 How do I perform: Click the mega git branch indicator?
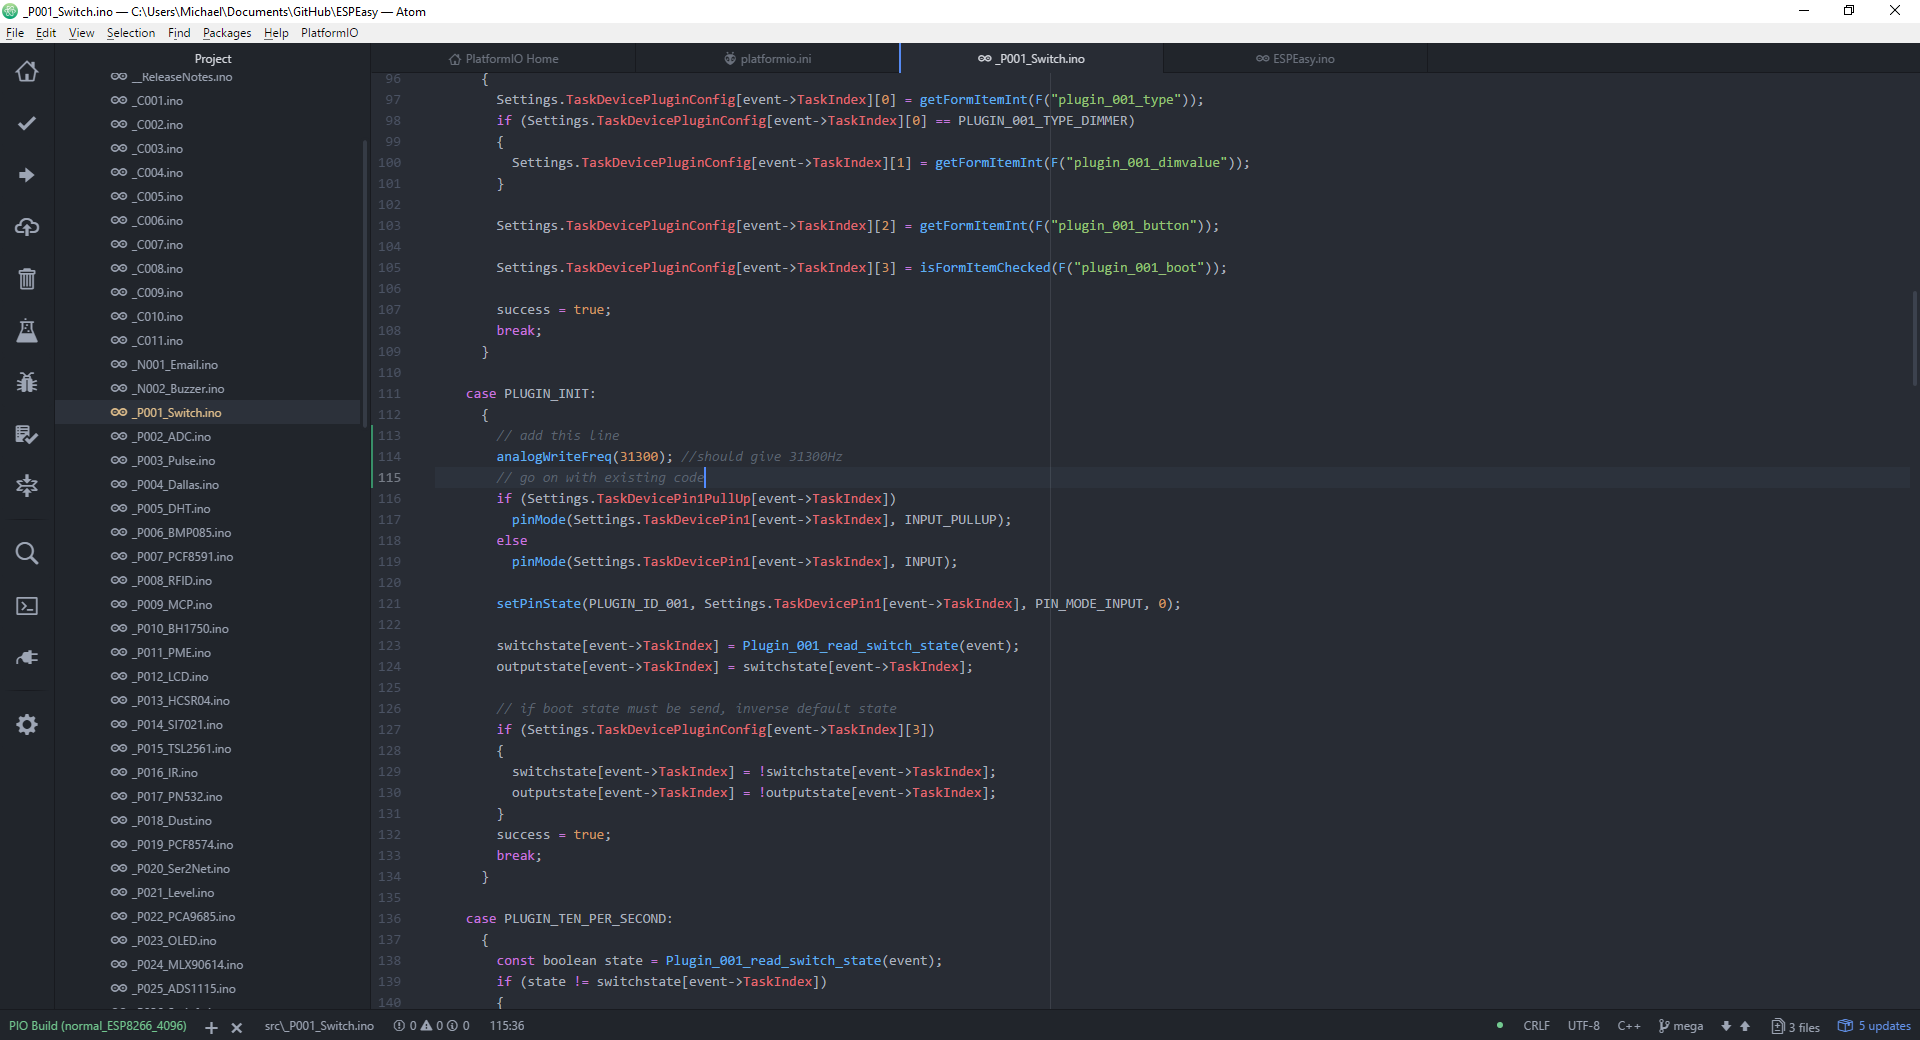(1680, 1026)
